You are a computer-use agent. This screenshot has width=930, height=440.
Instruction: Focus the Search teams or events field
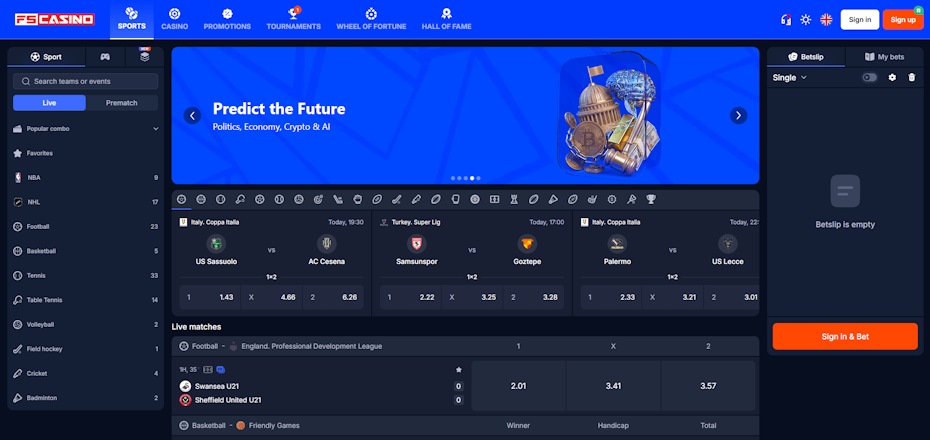point(86,81)
